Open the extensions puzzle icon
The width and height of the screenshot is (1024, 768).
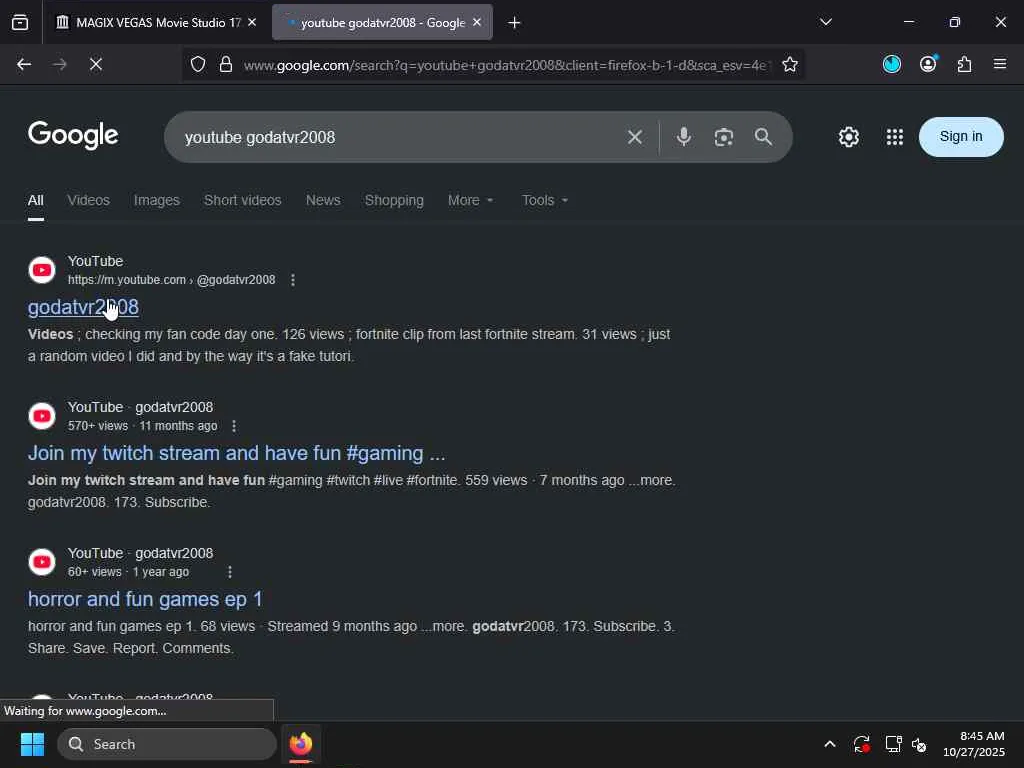[964, 64]
